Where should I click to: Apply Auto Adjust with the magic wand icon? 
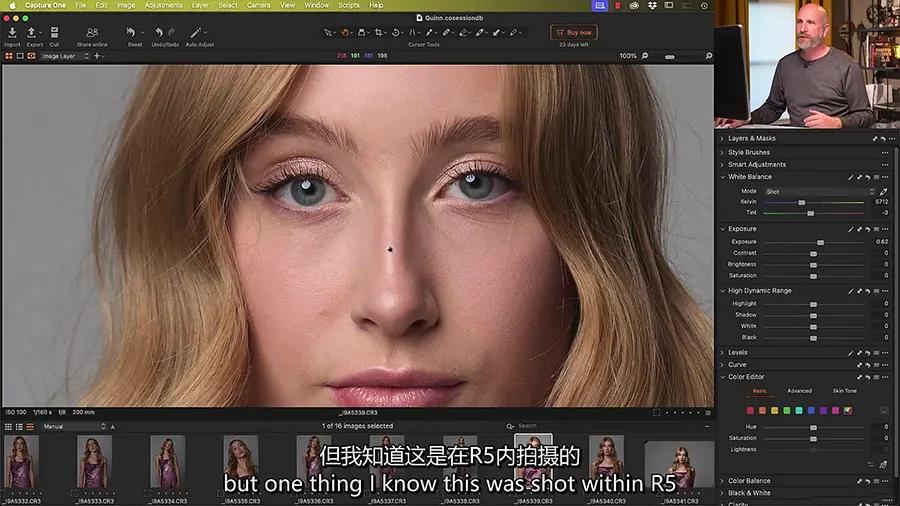pyautogui.click(x=199, y=33)
